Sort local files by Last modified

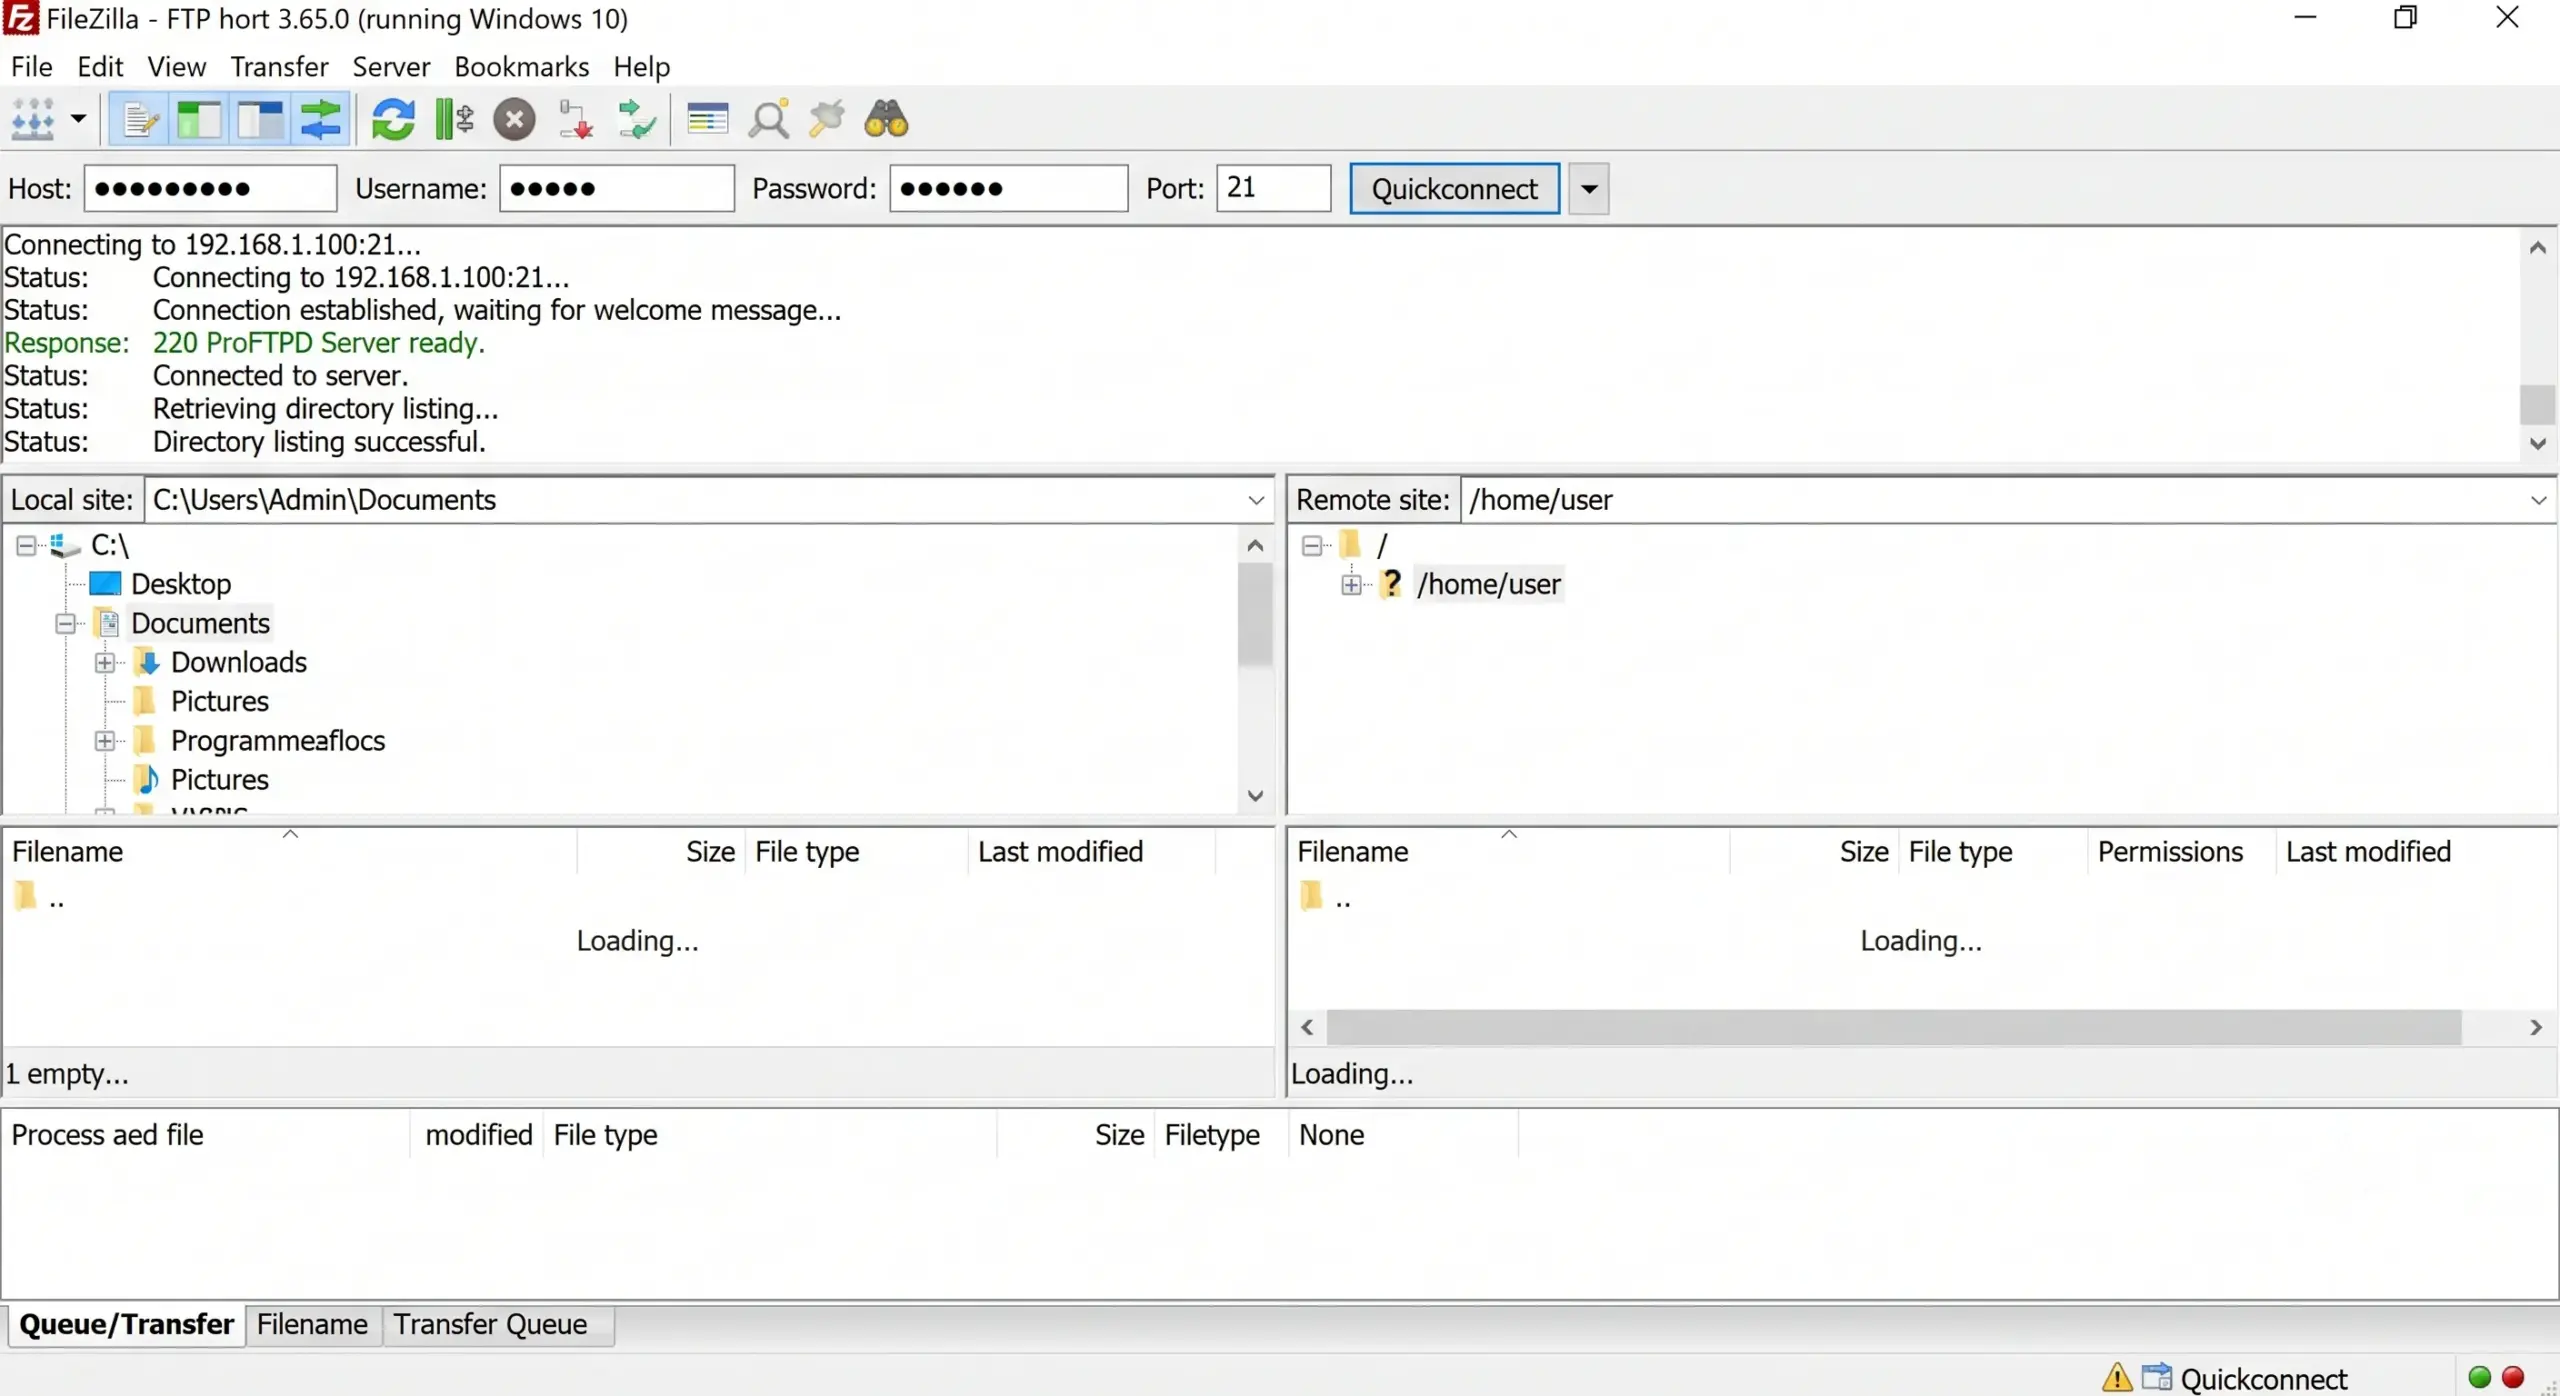(1090, 852)
